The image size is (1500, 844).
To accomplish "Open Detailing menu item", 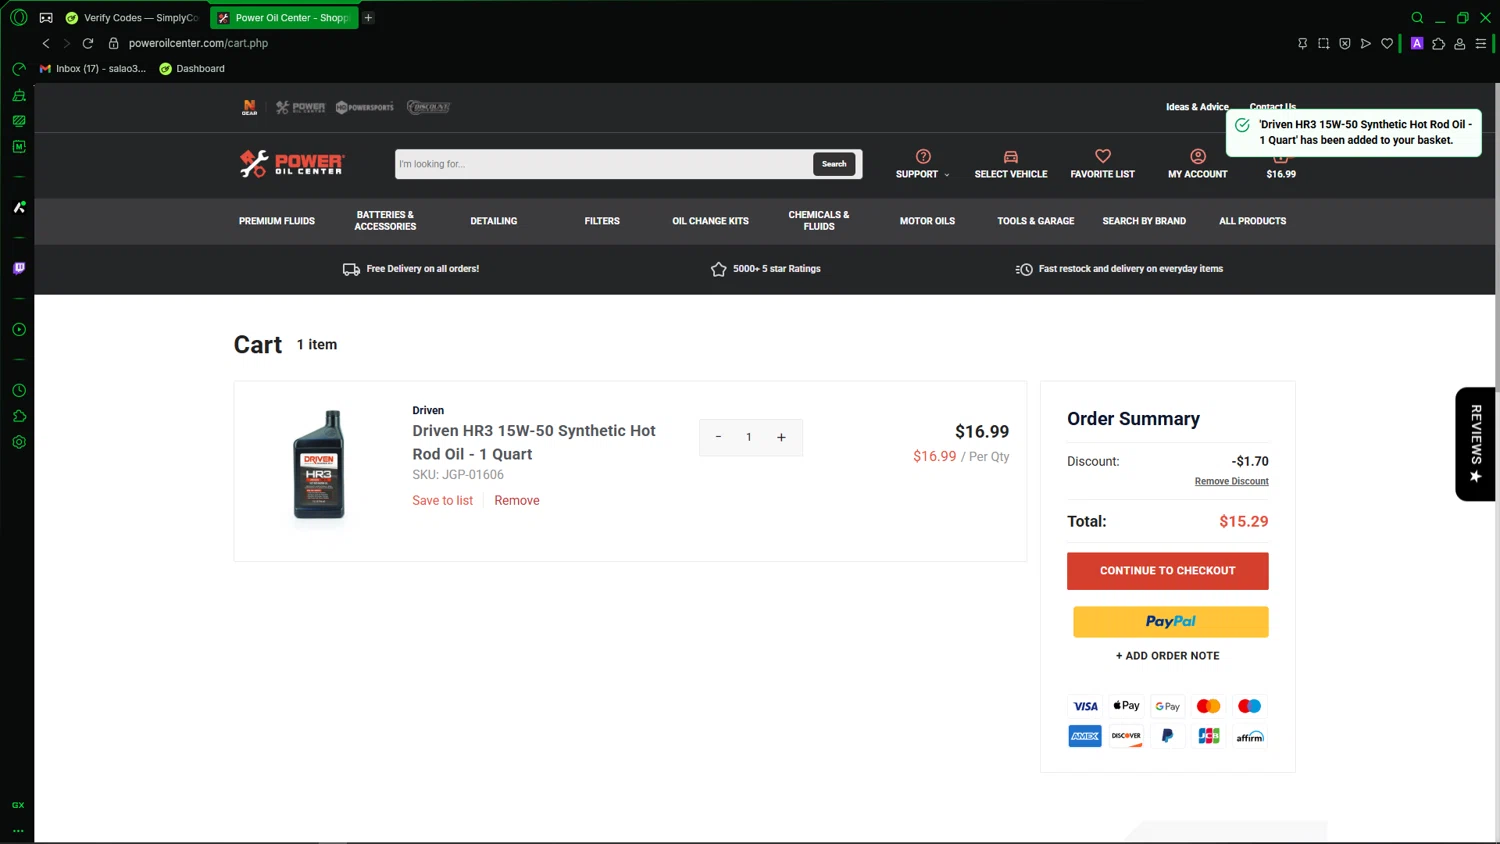I will [x=494, y=221].
